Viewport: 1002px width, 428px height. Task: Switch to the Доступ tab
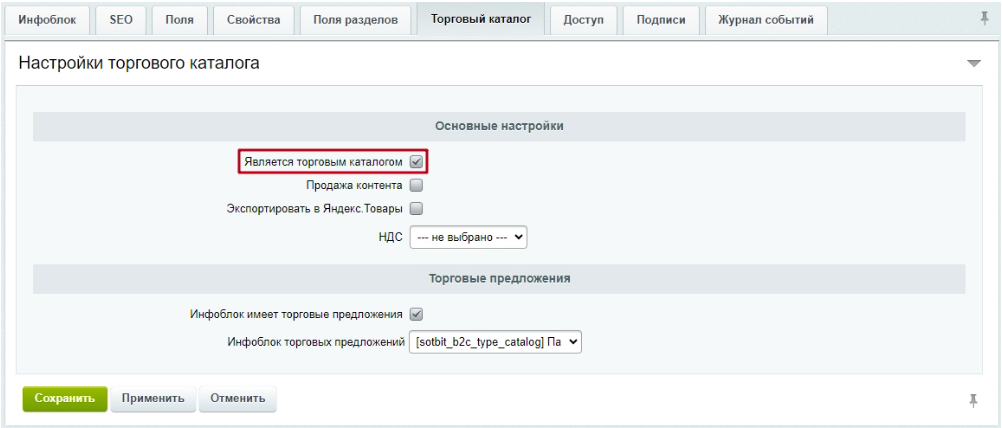583,21
